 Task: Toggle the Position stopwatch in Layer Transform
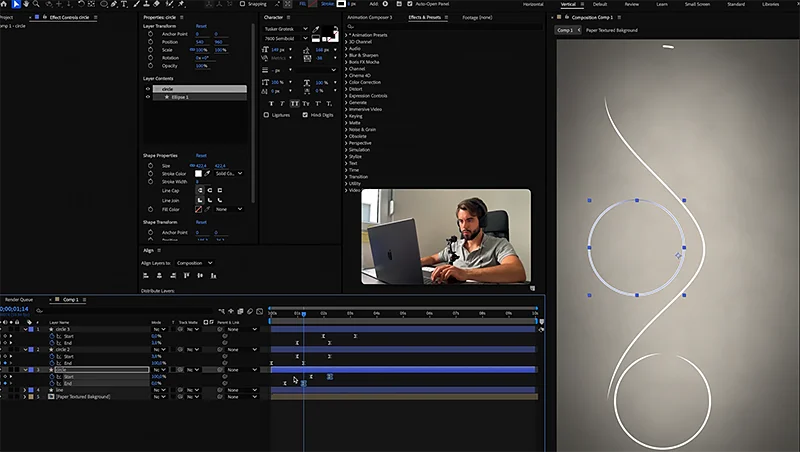151,42
